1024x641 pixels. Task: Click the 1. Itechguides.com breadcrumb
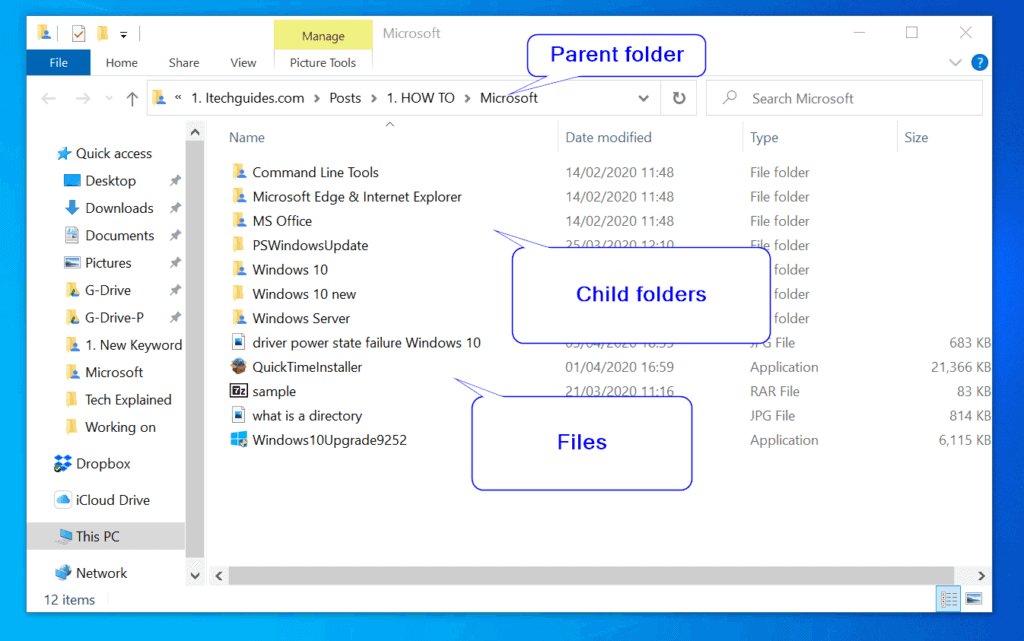tap(248, 98)
